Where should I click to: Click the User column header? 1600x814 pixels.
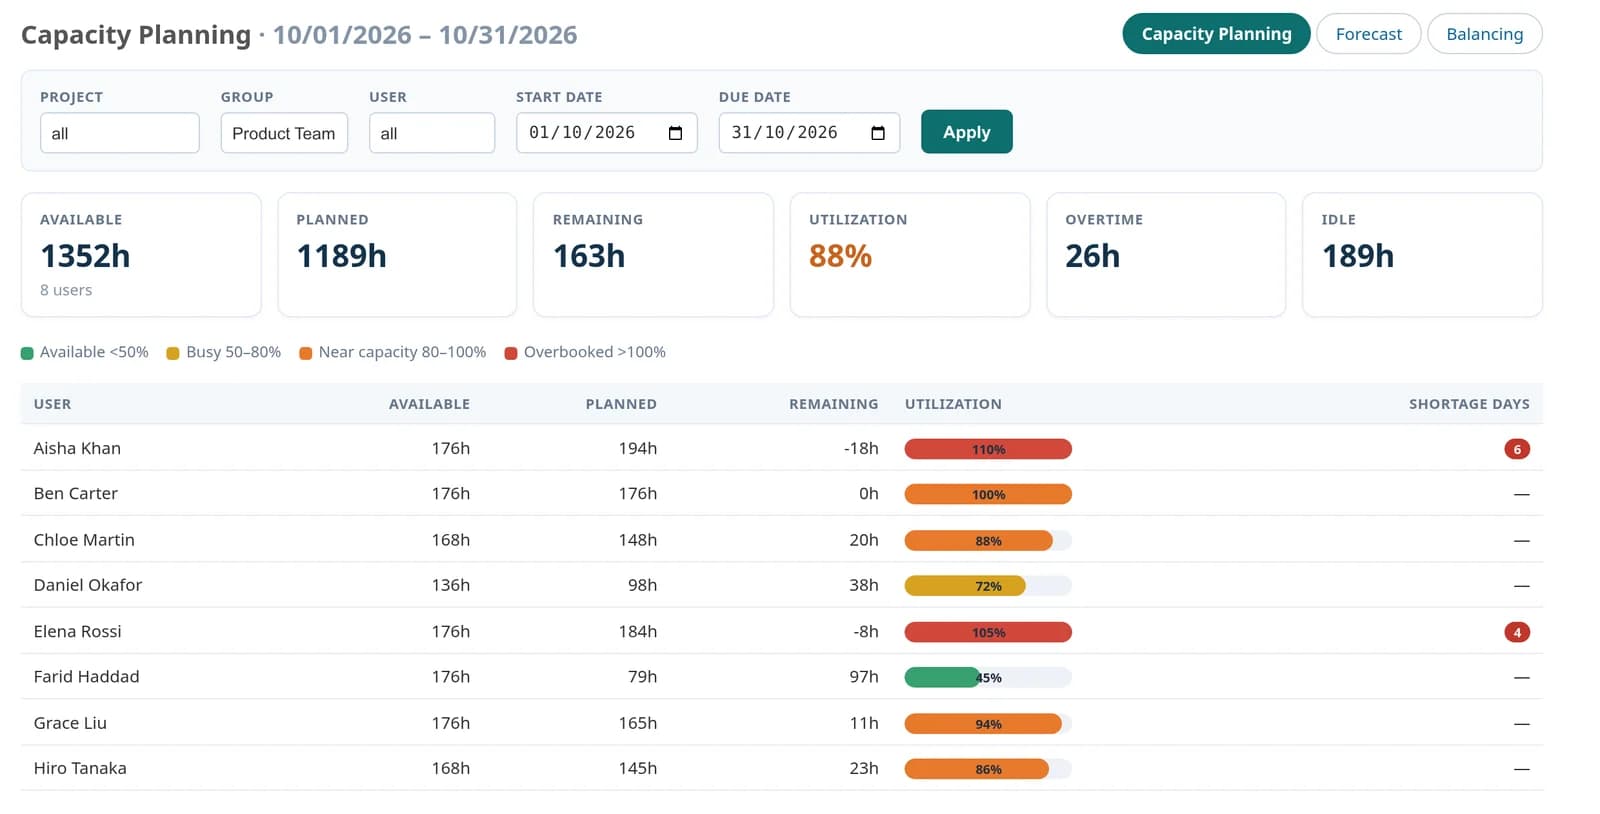[x=52, y=404]
